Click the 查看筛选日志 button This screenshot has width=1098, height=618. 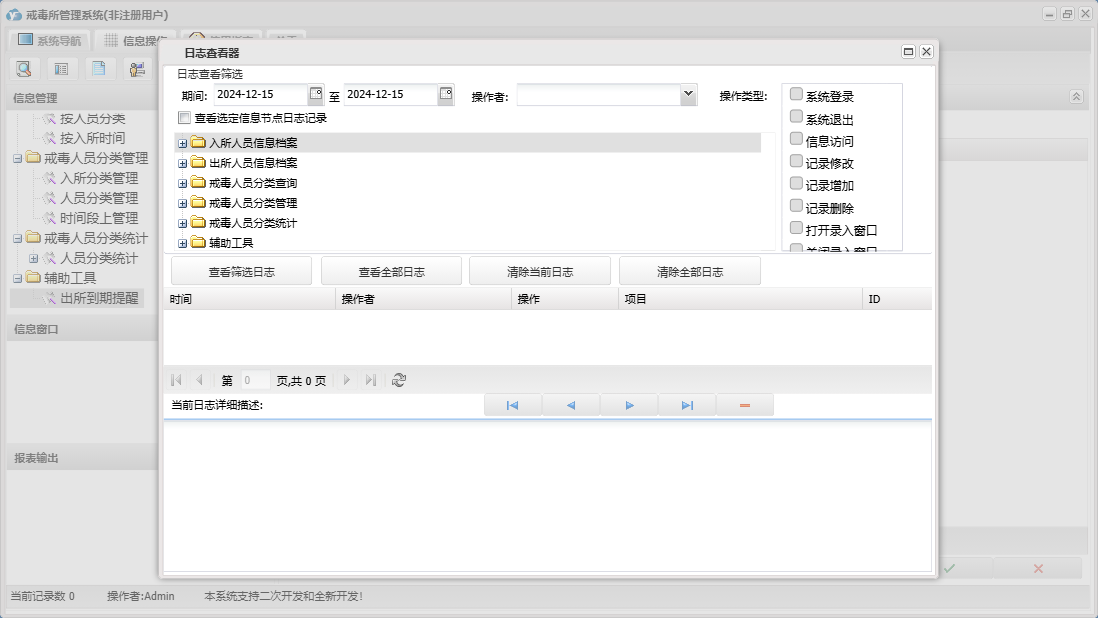[x=241, y=271]
